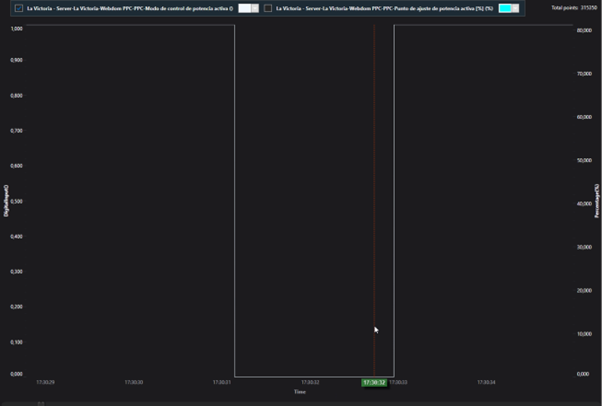Click the 0,500 value on left axis

coord(16,201)
